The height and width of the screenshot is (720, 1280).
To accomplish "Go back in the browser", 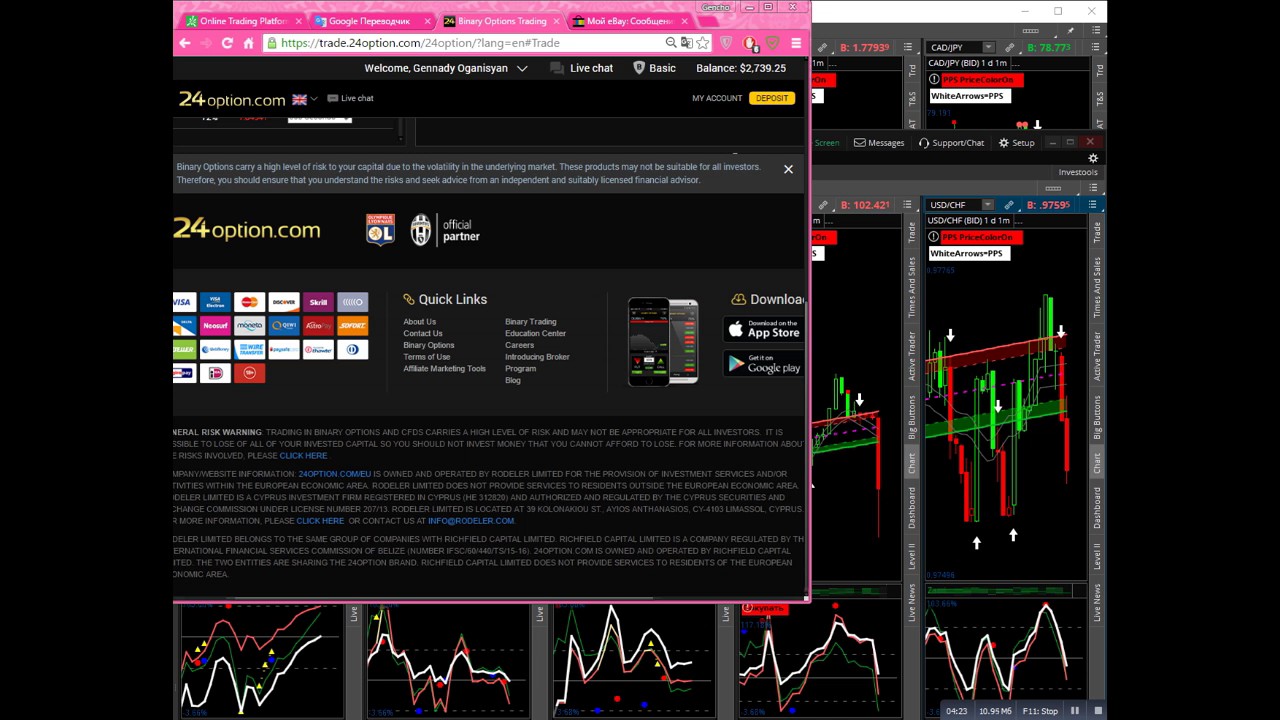I will [x=185, y=43].
